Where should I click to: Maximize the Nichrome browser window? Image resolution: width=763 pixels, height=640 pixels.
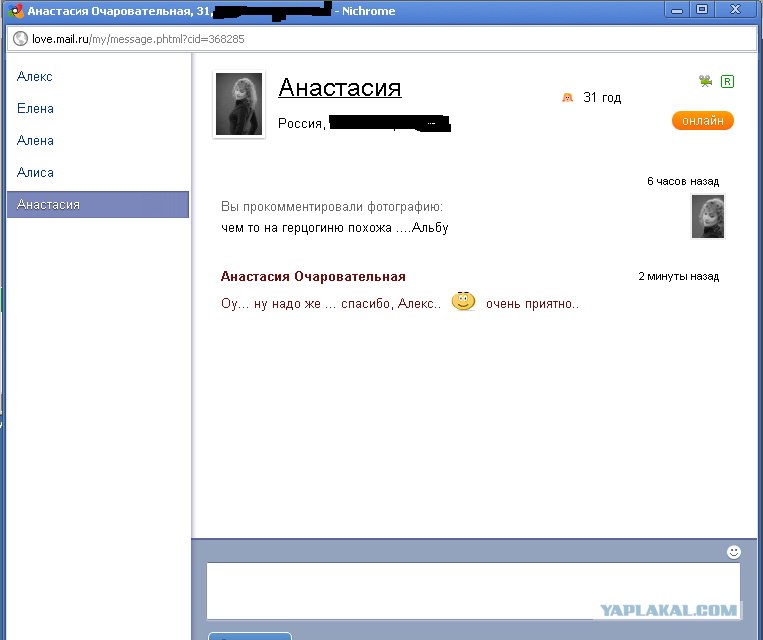(x=703, y=10)
